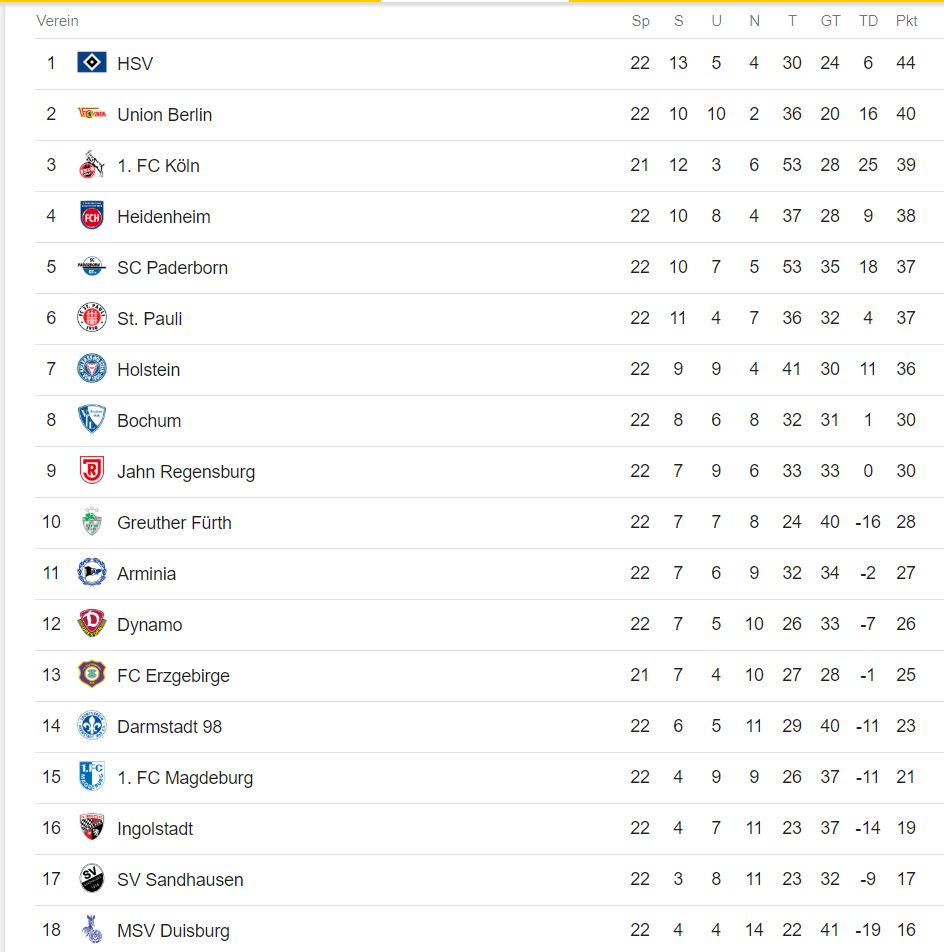
Task: Select the Dynamo club crest
Action: (x=92, y=624)
